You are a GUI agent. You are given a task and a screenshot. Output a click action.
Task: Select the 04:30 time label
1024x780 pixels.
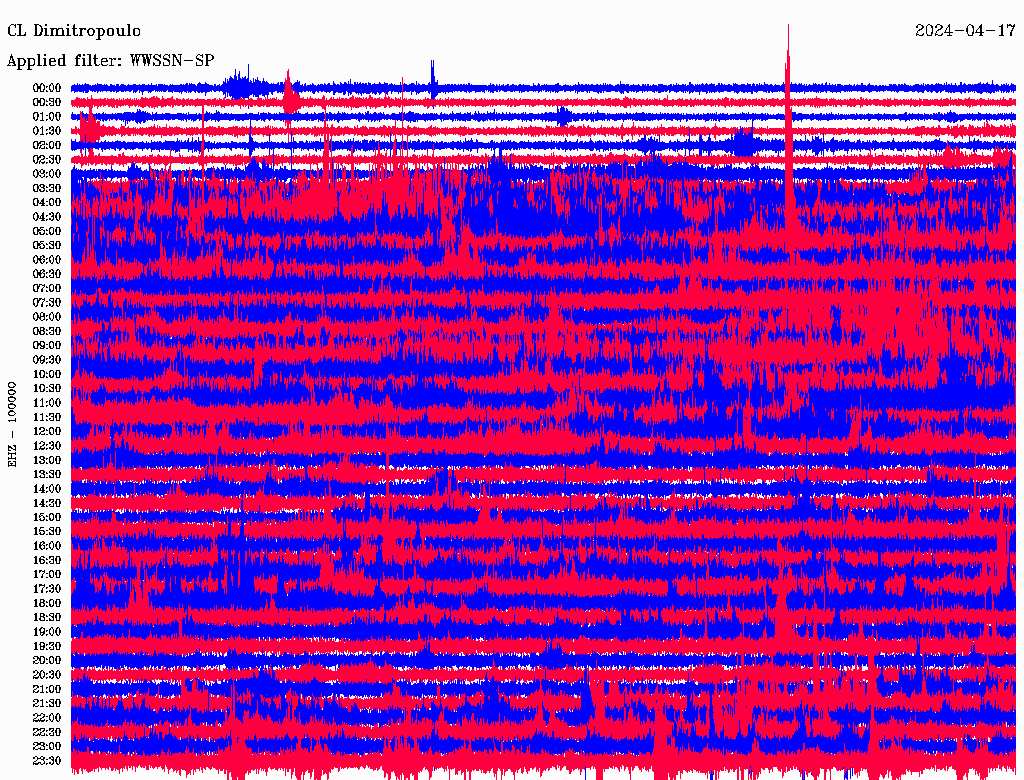pyautogui.click(x=47, y=216)
